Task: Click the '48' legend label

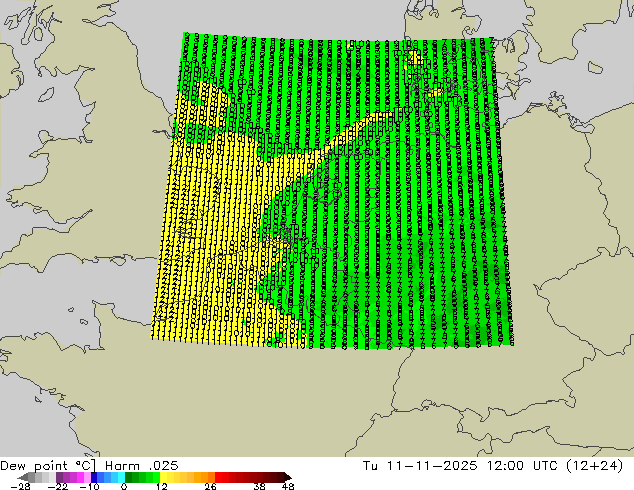Action: pyautogui.click(x=288, y=486)
